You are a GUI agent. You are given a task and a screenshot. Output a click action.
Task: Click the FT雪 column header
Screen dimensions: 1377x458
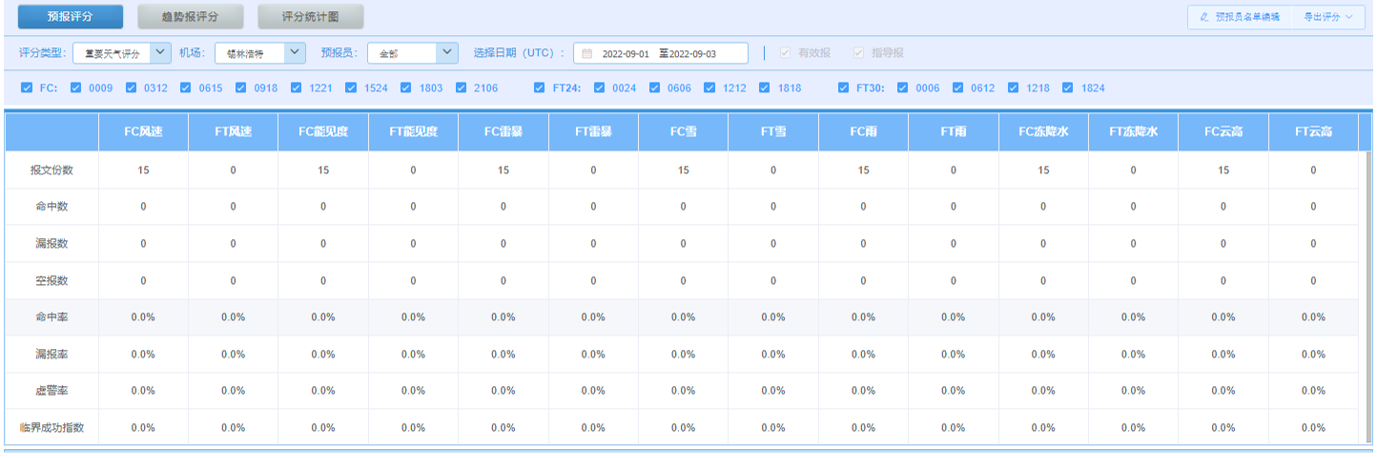(773, 132)
